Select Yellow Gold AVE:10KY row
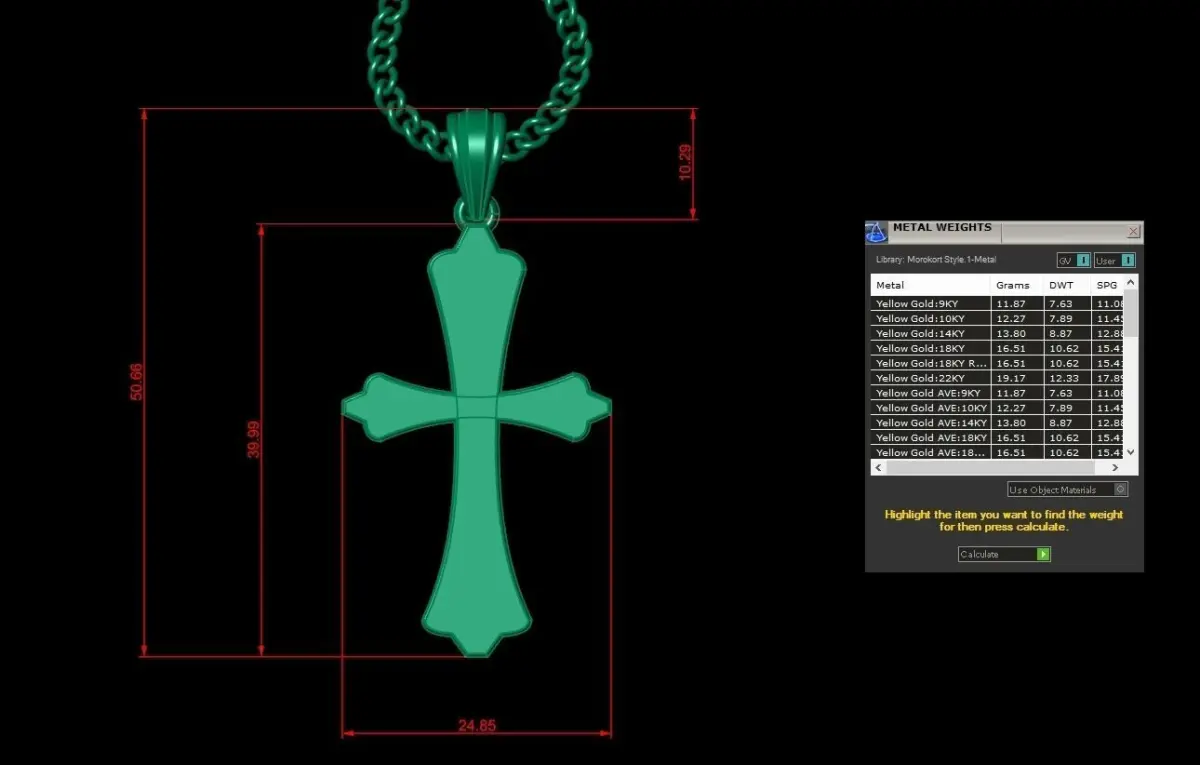This screenshot has width=1200, height=765. (x=997, y=408)
